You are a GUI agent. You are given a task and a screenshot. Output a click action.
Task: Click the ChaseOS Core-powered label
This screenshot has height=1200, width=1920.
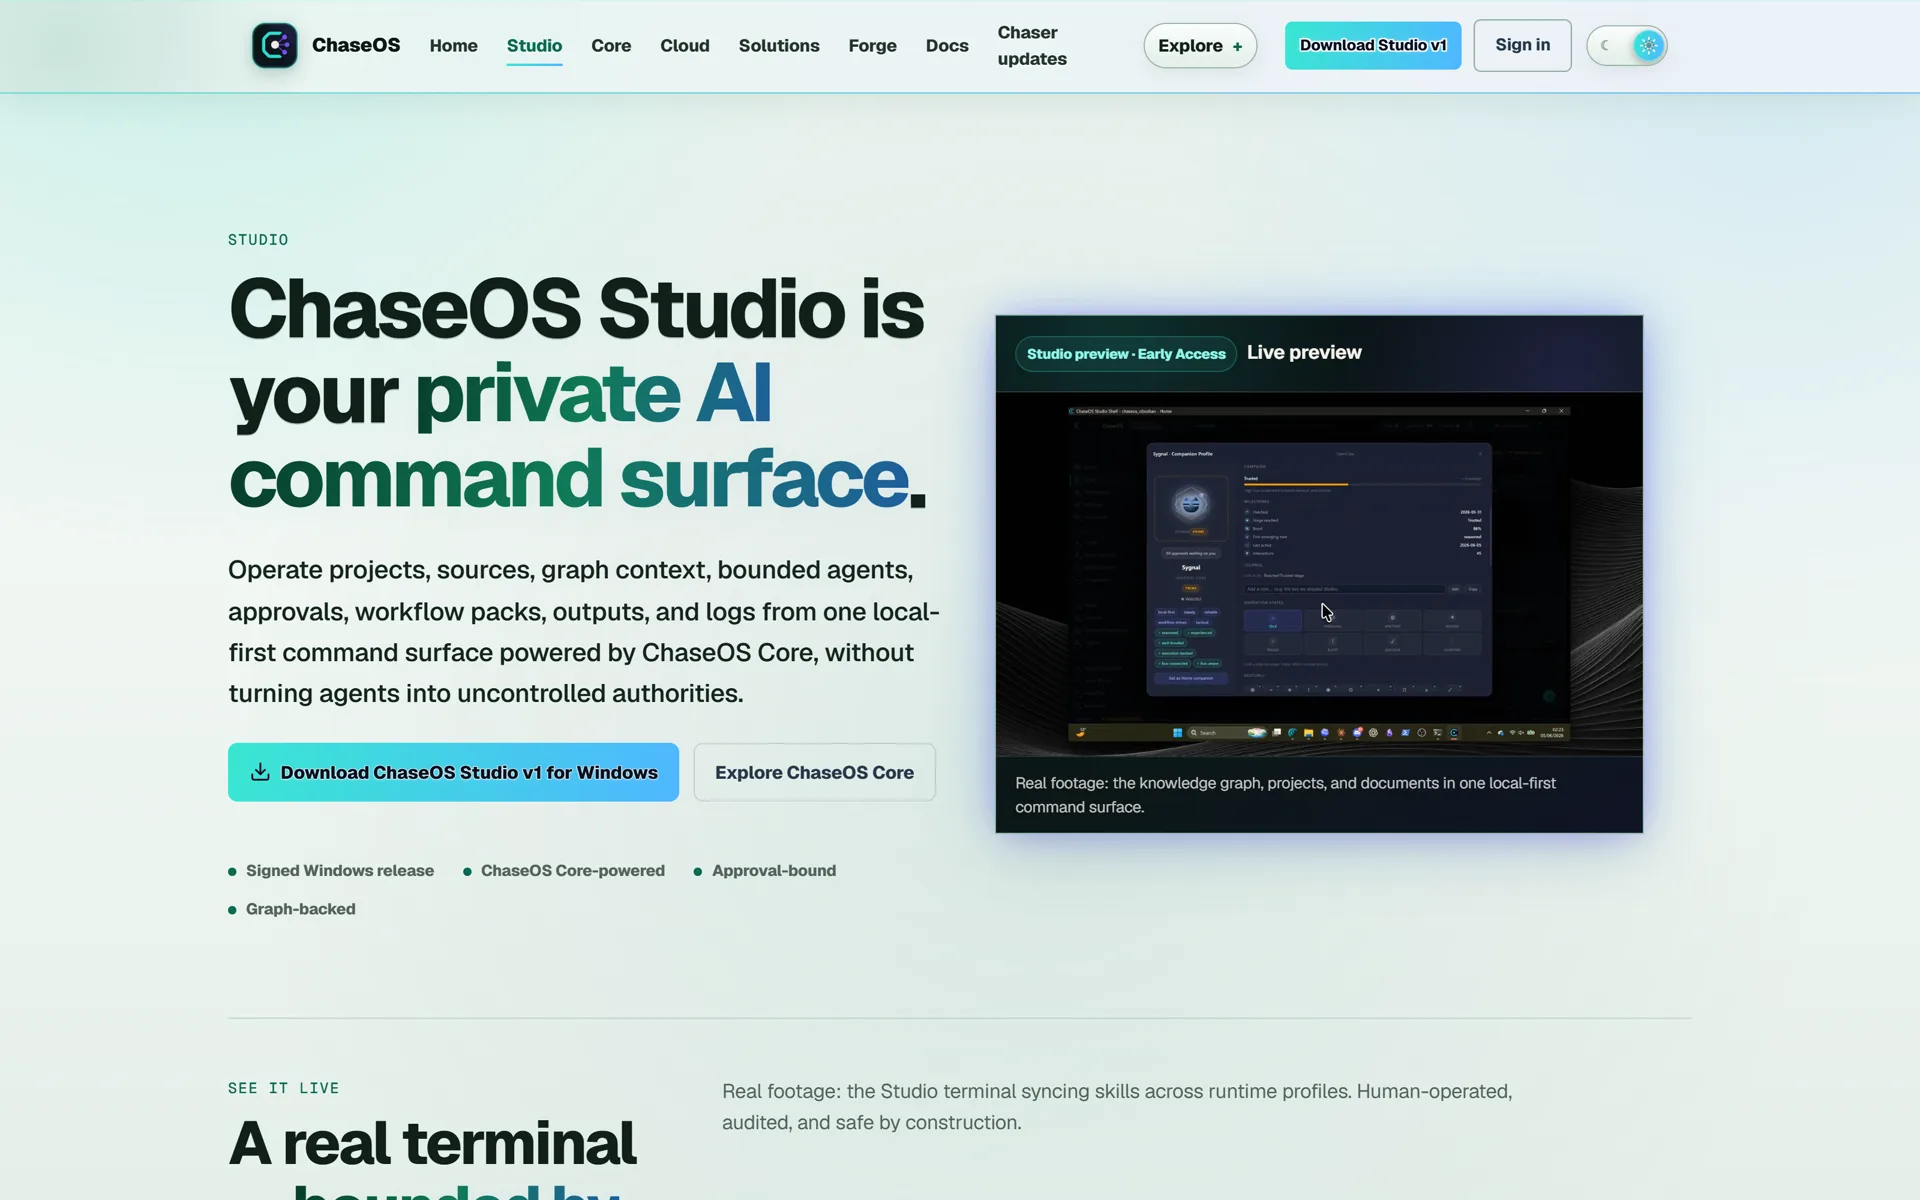point(573,871)
